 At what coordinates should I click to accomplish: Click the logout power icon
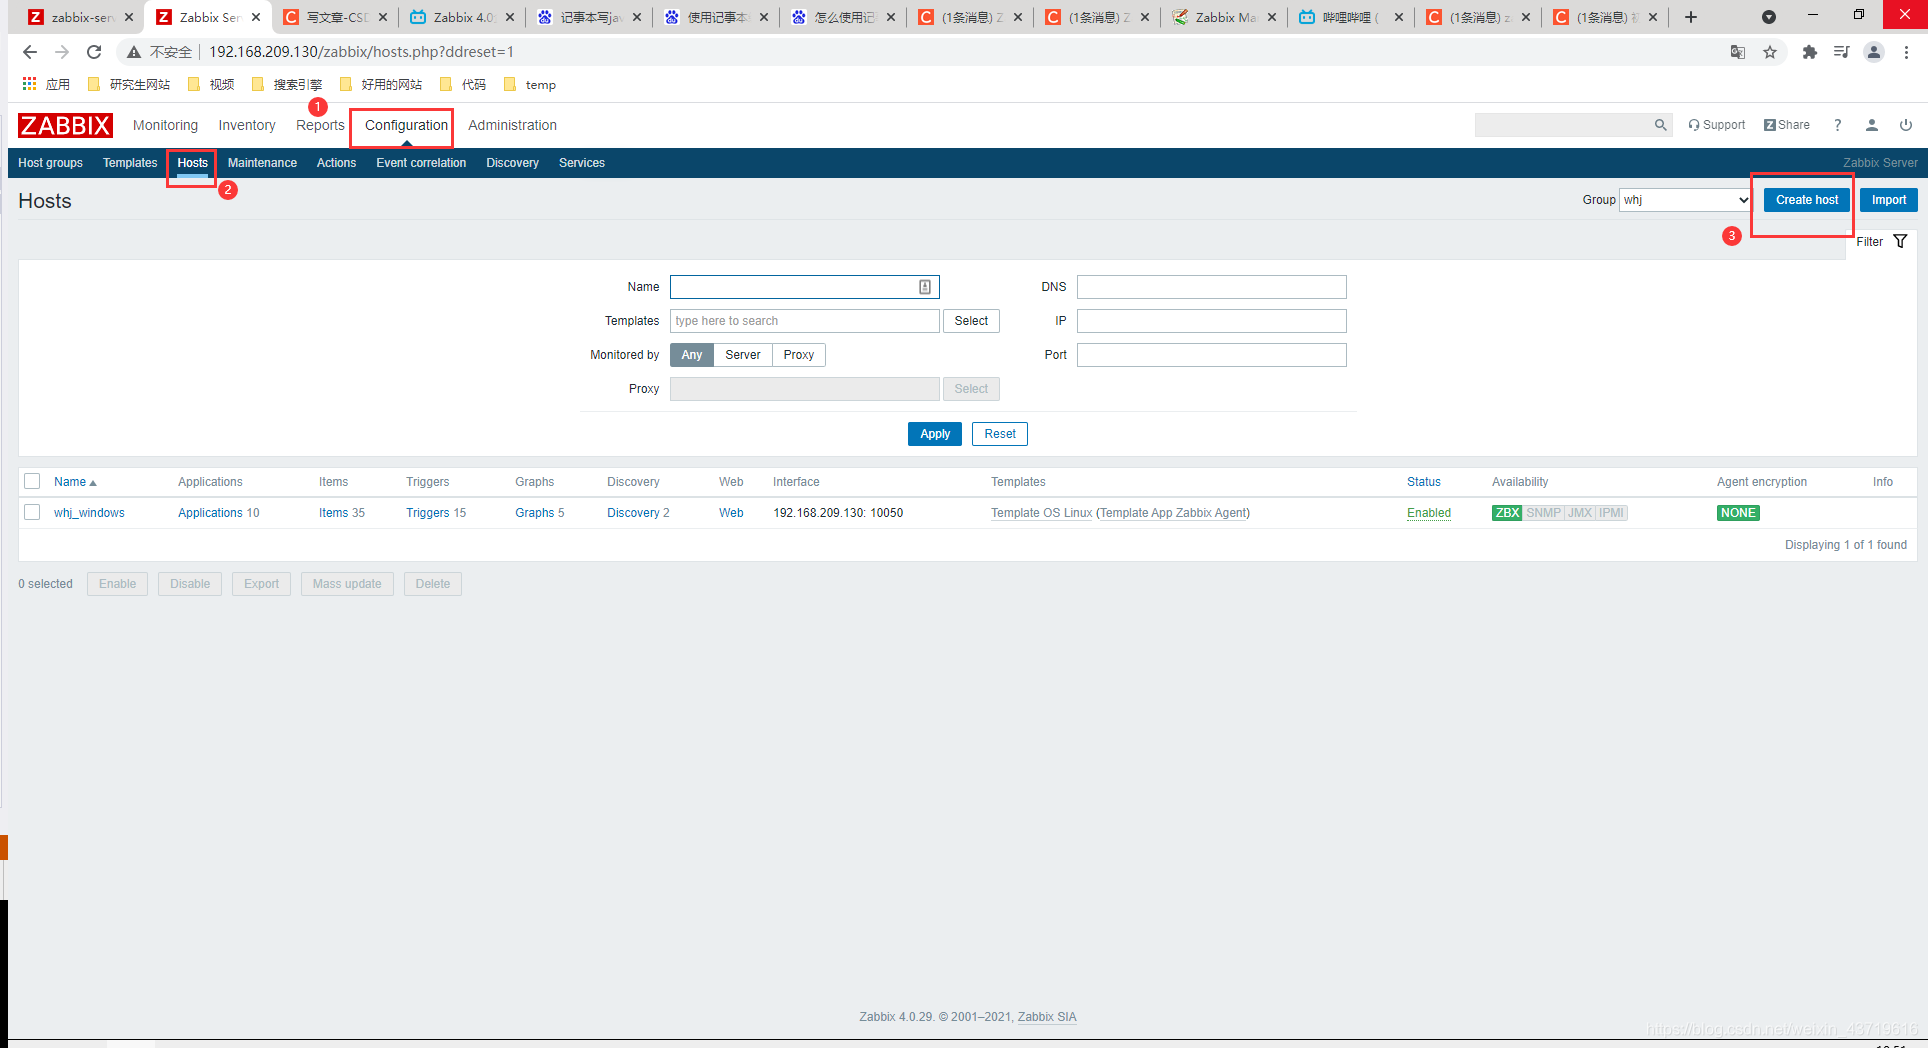(x=1906, y=125)
